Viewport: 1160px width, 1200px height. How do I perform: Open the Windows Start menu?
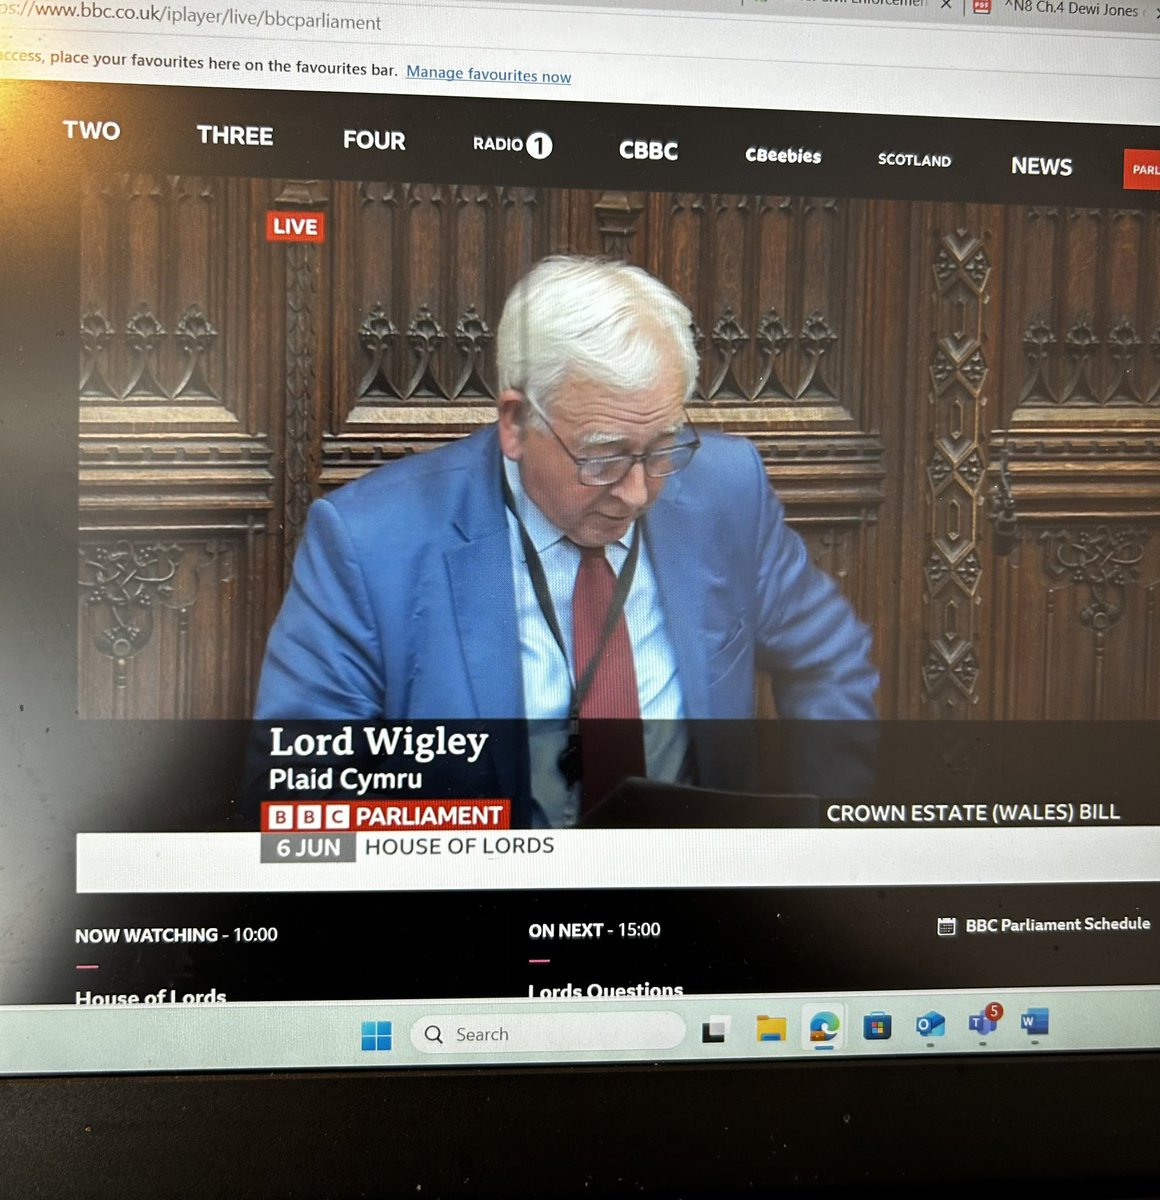[x=380, y=1034]
